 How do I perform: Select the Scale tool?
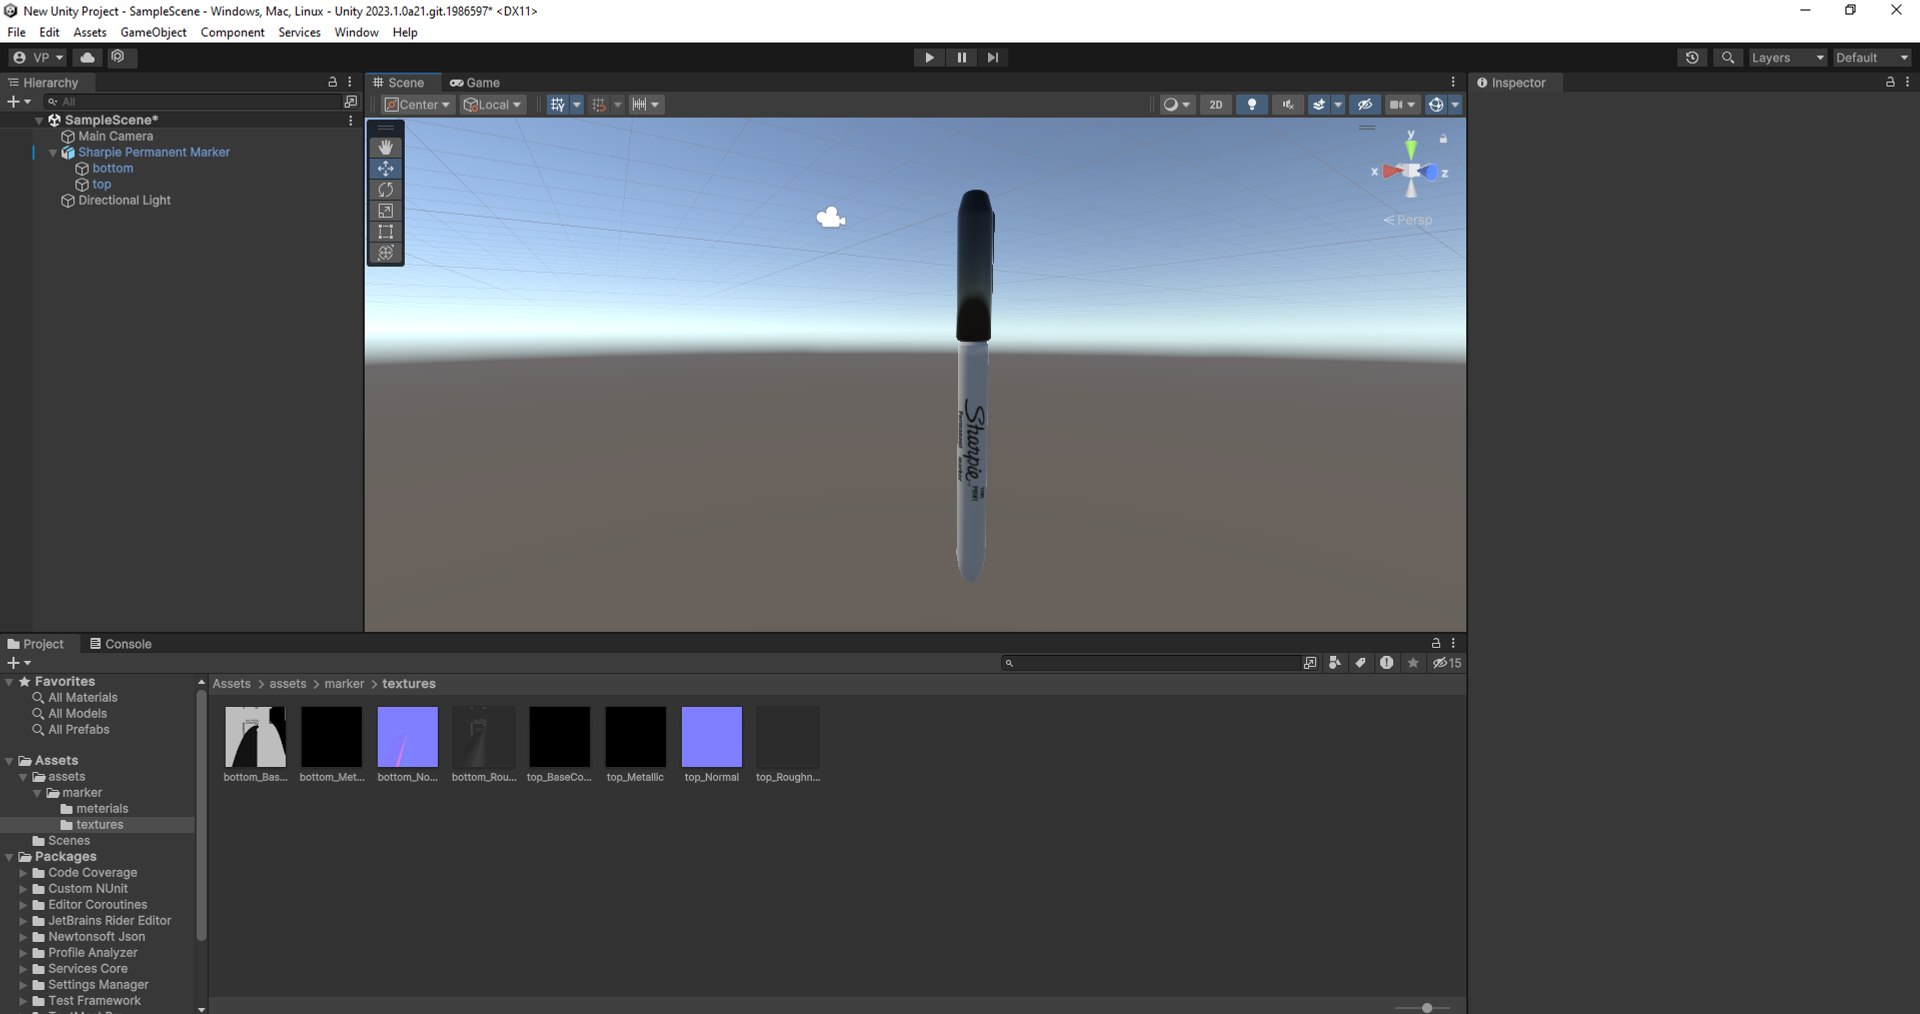point(385,210)
